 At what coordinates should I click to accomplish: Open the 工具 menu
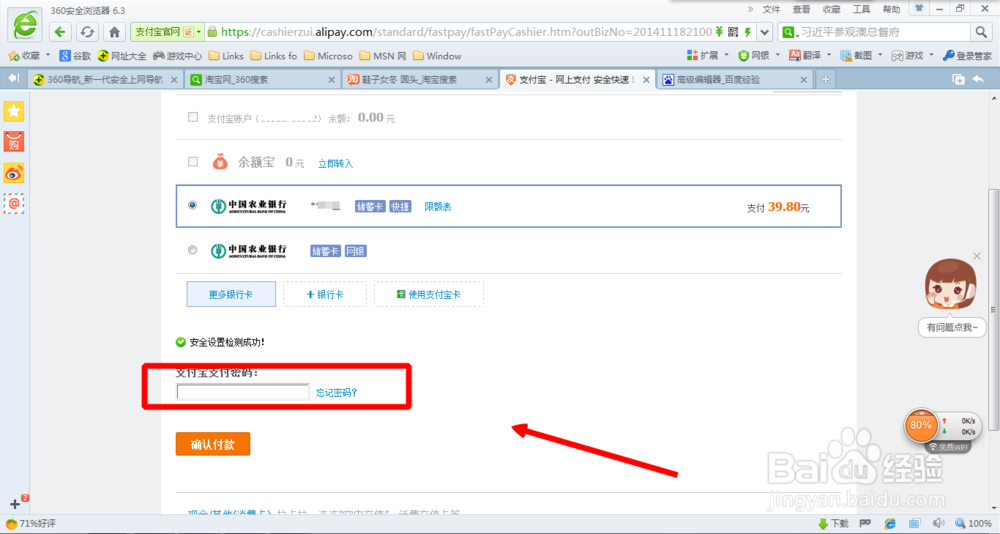coord(862,9)
